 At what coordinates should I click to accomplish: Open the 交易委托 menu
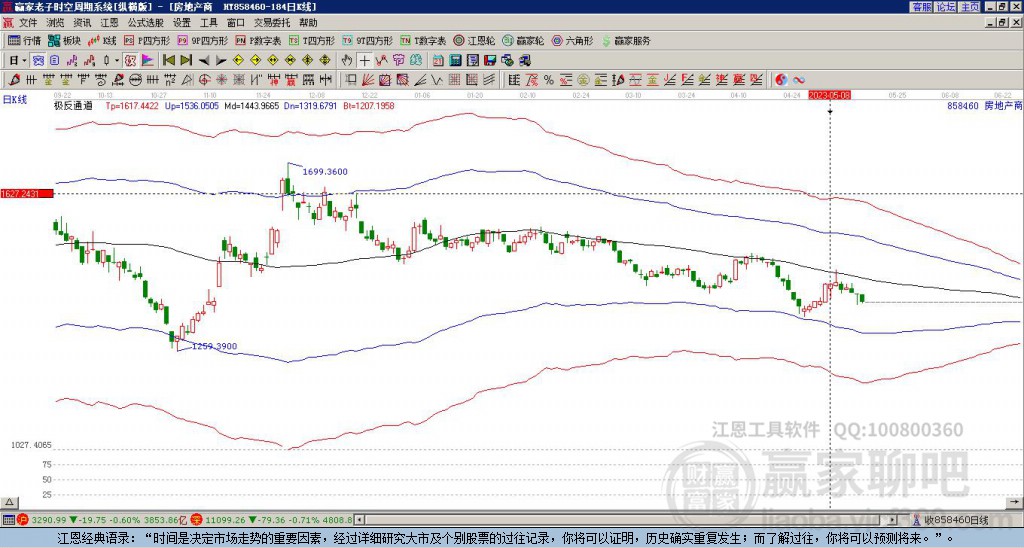pos(272,23)
